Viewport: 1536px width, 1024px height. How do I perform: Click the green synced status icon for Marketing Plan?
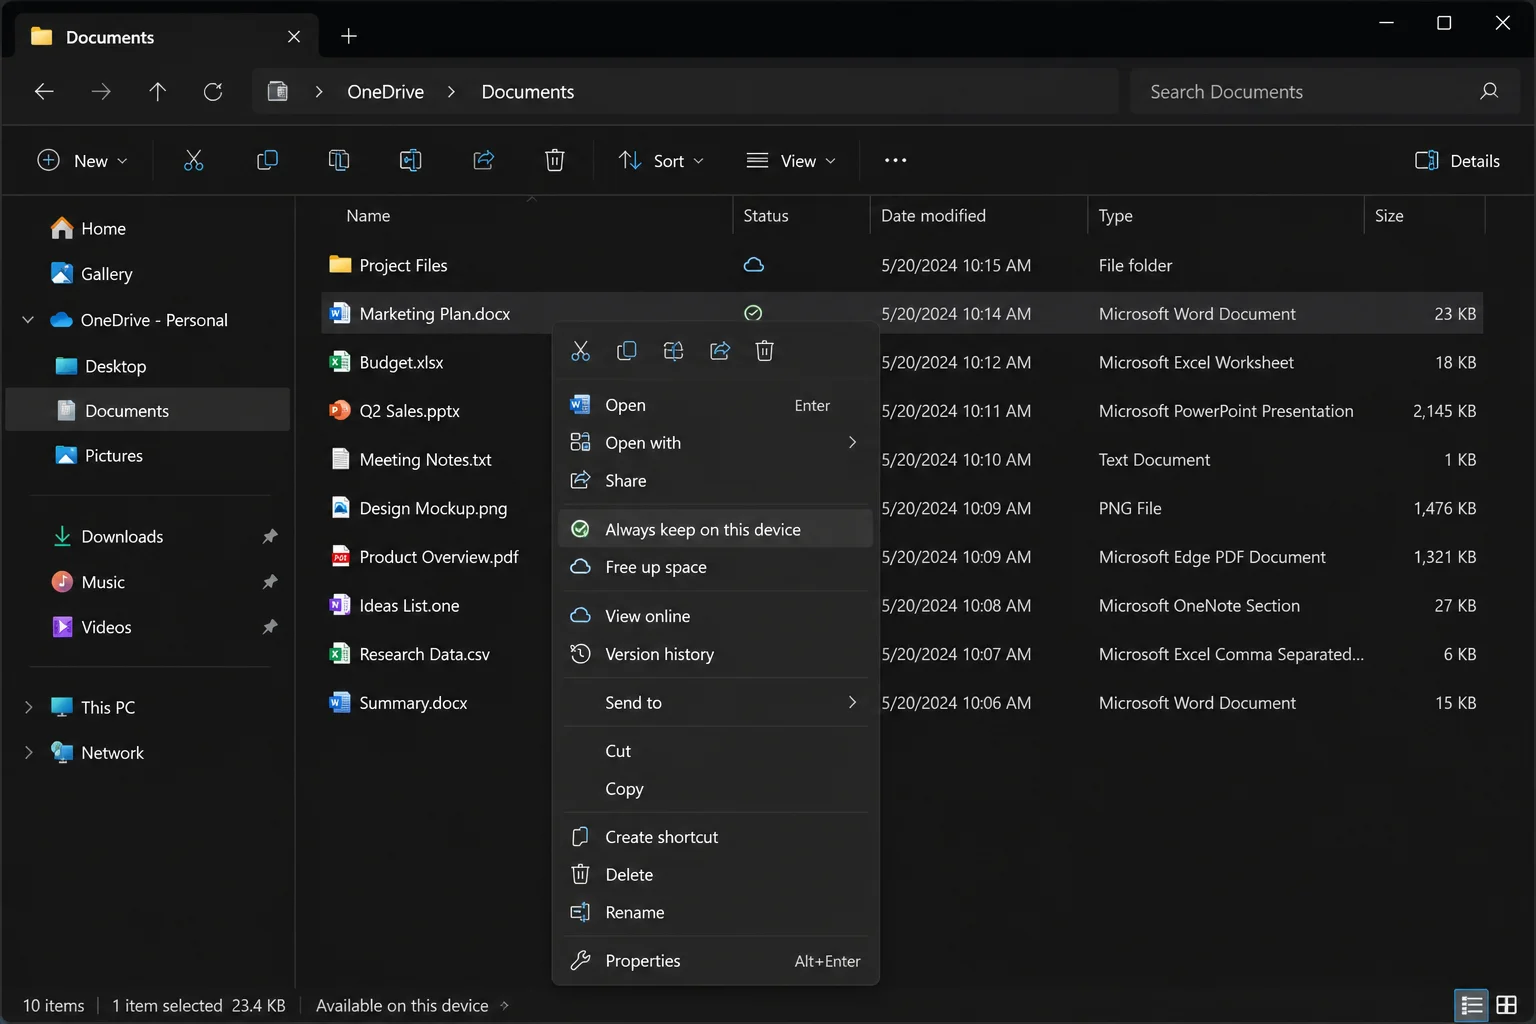(x=753, y=313)
